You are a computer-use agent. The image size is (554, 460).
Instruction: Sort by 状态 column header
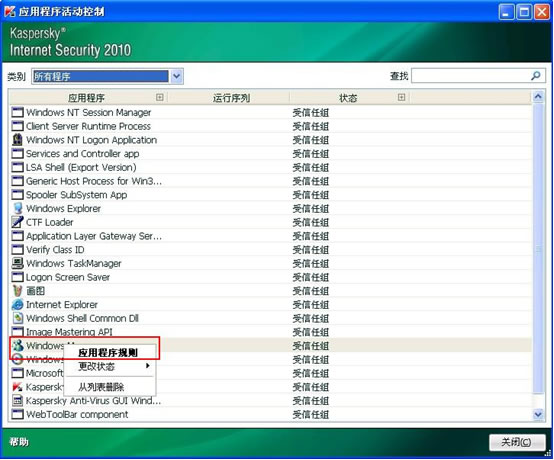coord(348,98)
